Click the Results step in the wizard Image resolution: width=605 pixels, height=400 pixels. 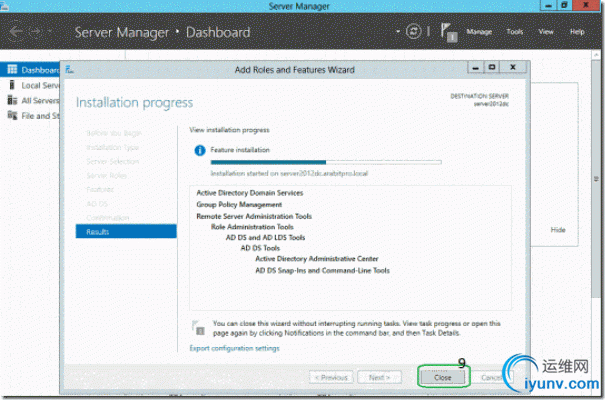click(126, 231)
